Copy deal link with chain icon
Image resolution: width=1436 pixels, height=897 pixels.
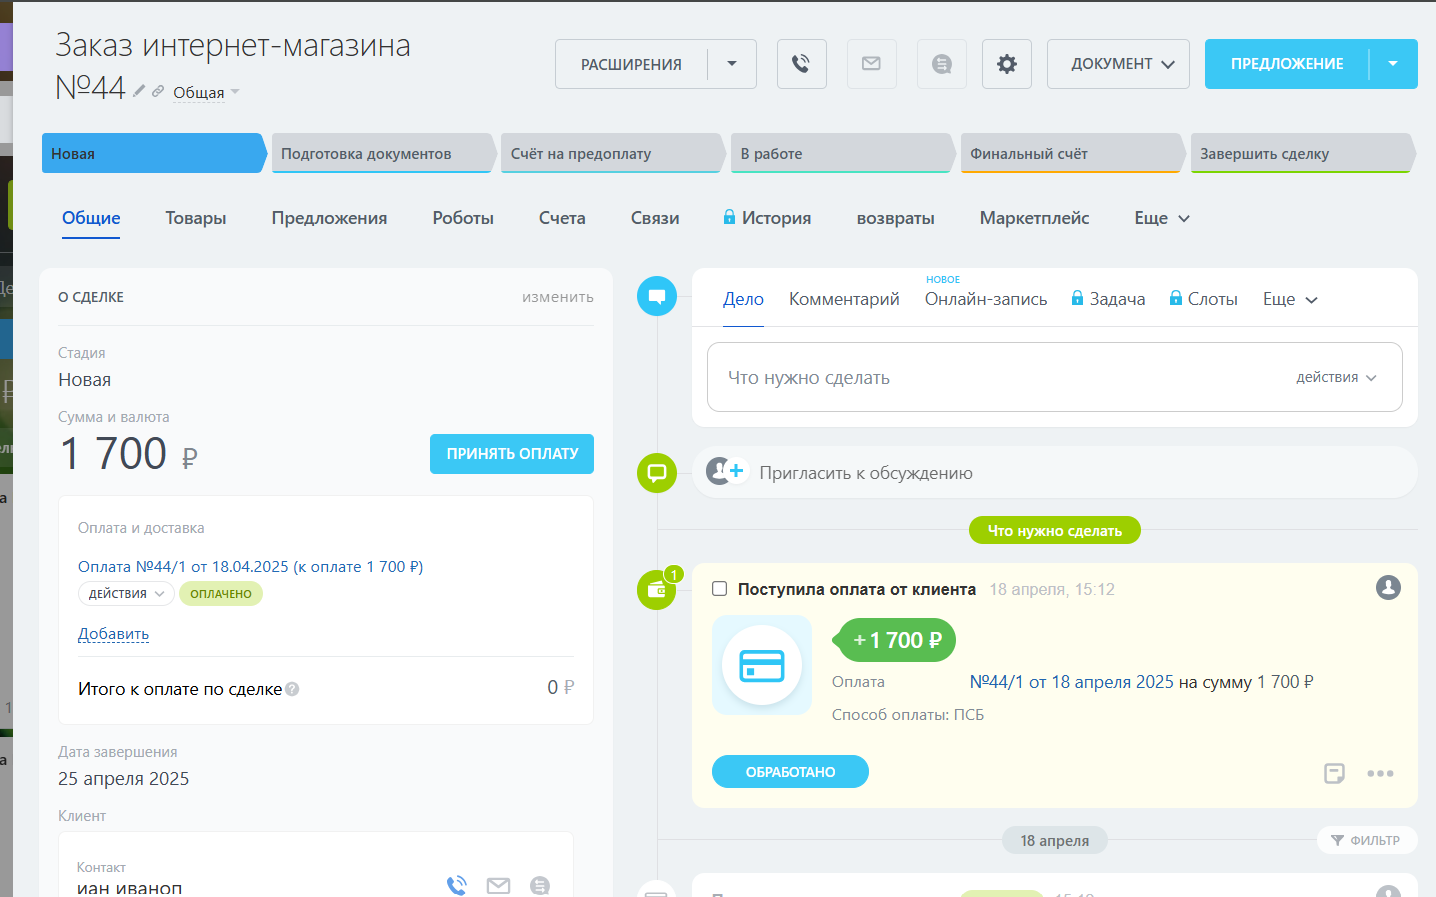click(158, 91)
